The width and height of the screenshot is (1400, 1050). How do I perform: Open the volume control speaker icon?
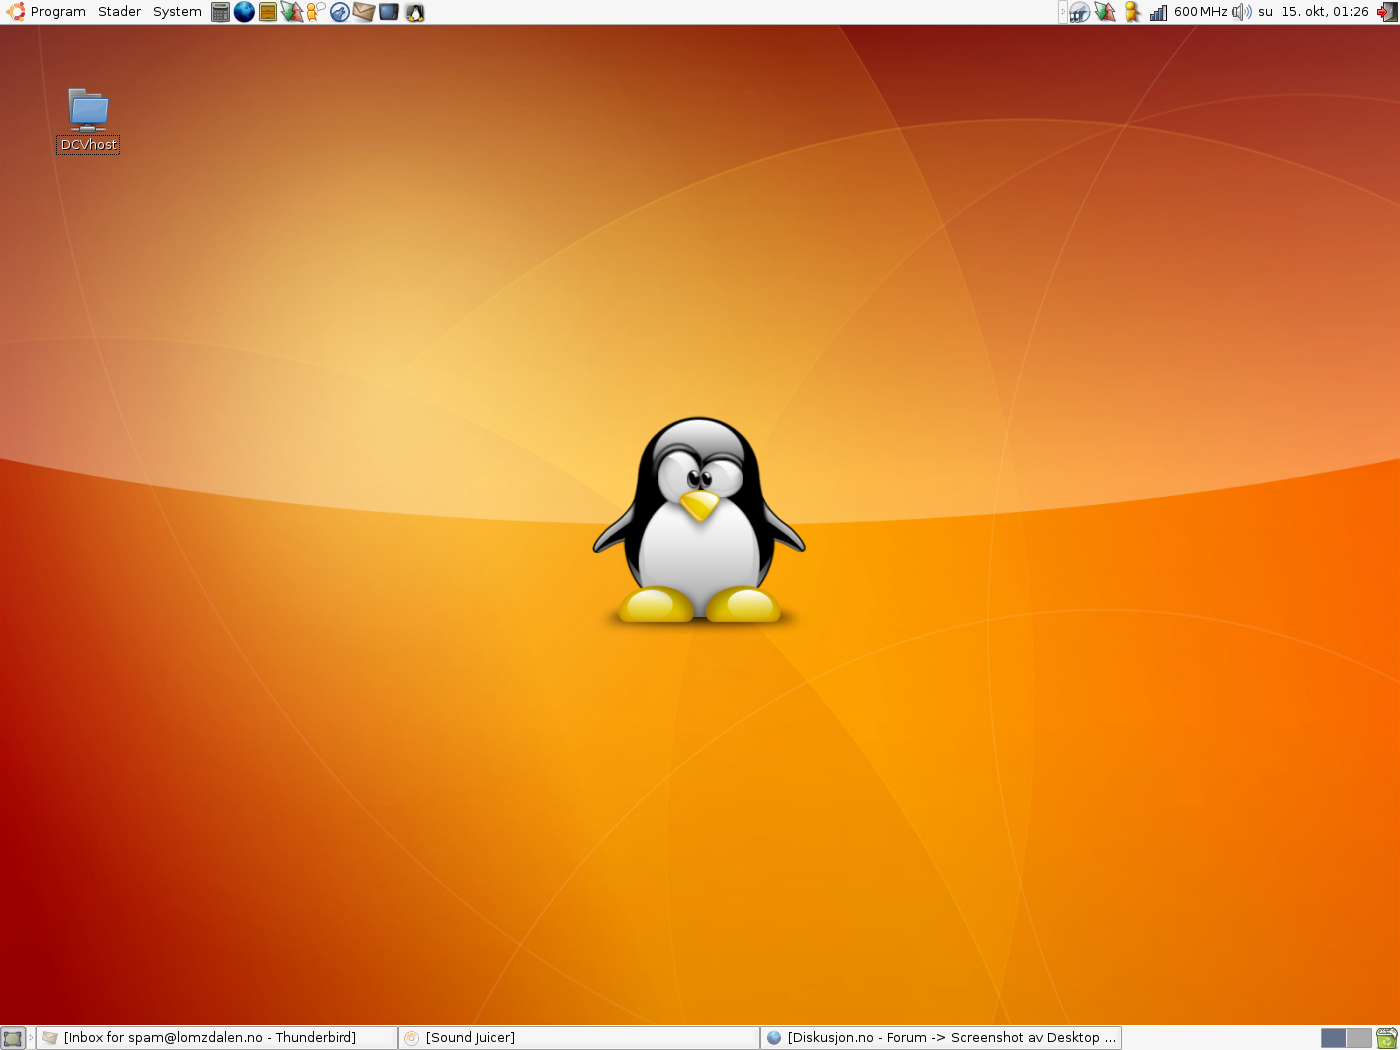[1242, 12]
